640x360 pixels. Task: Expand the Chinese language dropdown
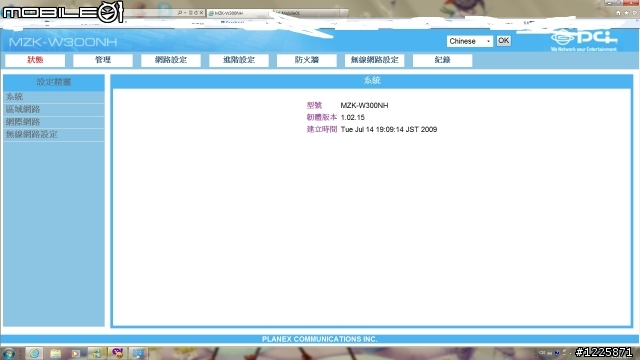[x=469, y=41]
